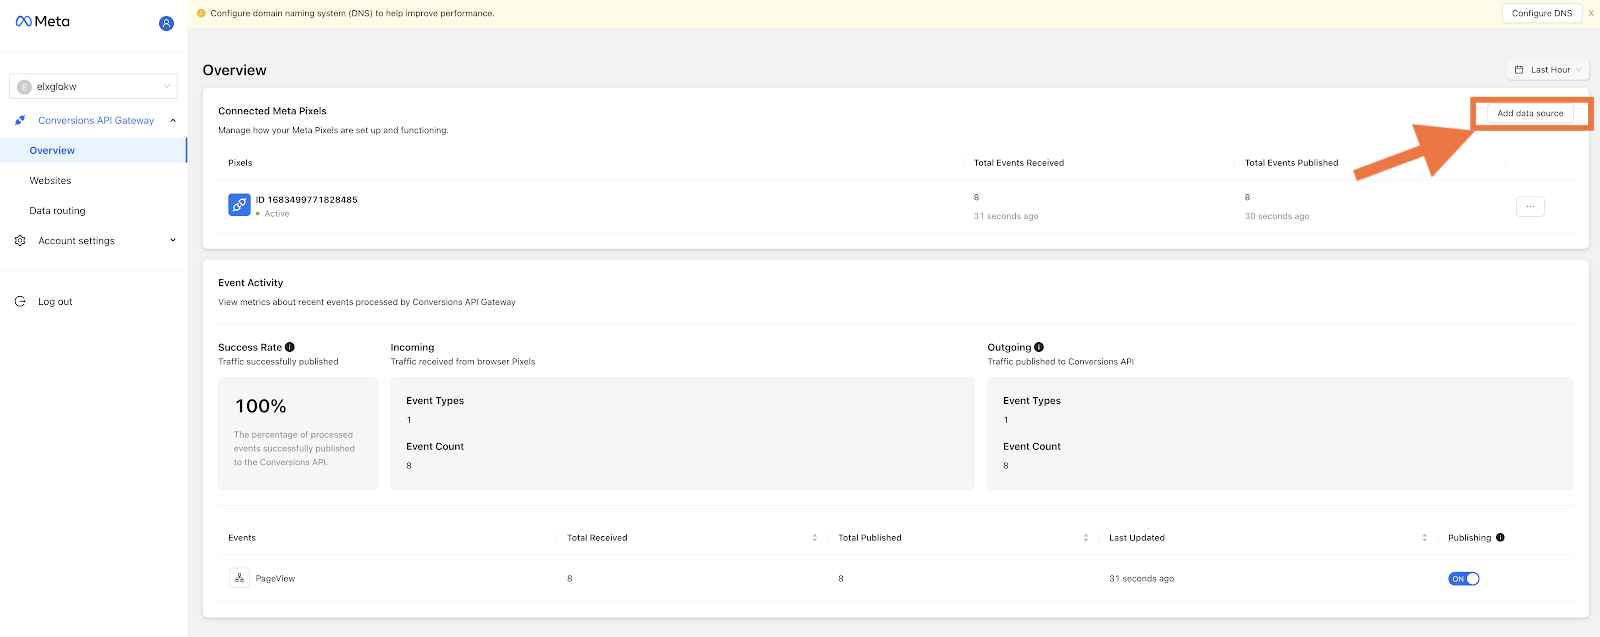Click the PageView event icon
The height and width of the screenshot is (637, 1600).
[239, 578]
